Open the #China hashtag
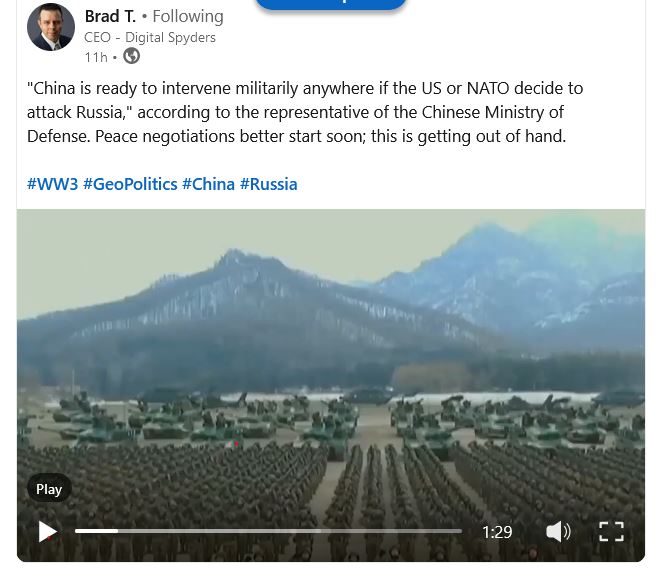This screenshot has width=658, height=578. click(x=208, y=184)
